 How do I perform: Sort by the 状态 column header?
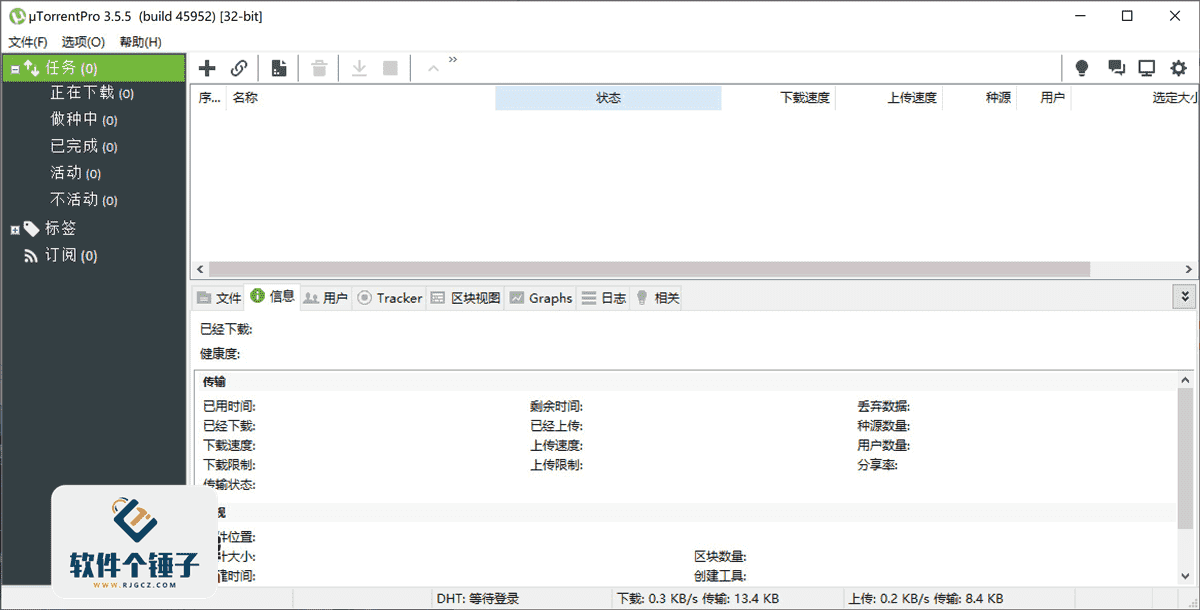coord(608,98)
